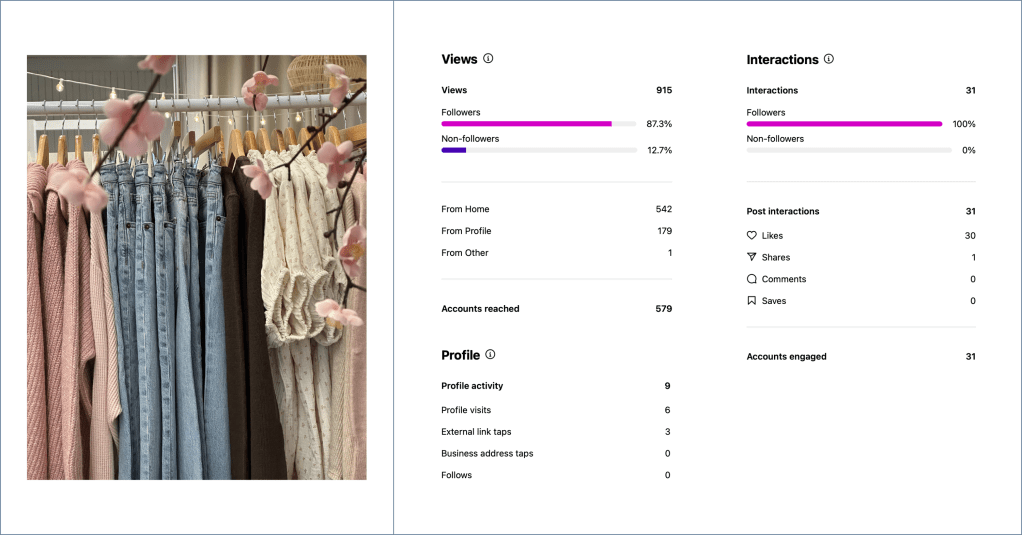Click the '31' accounts engaged value
The image size is (1022, 535).
pos(971,356)
